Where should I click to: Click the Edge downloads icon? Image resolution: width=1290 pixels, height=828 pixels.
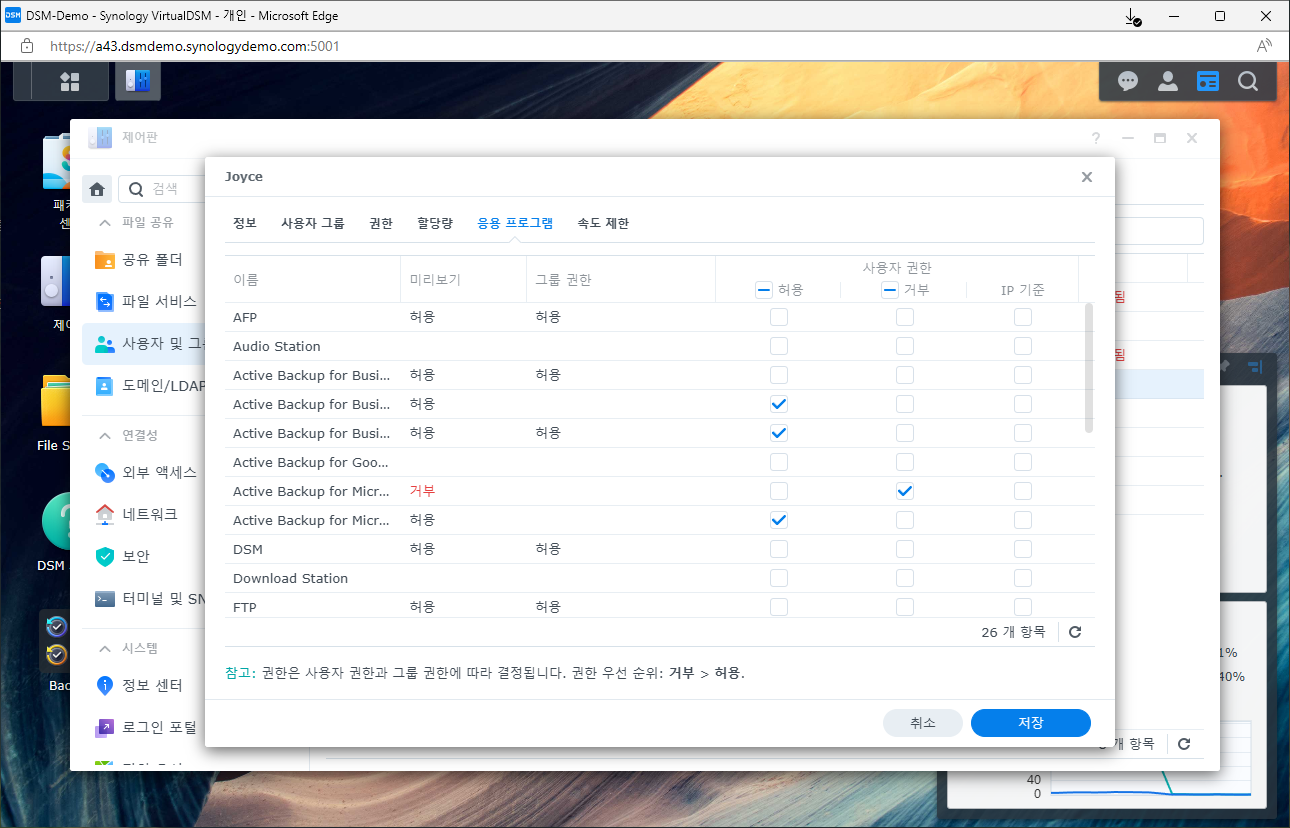[x=1133, y=17]
